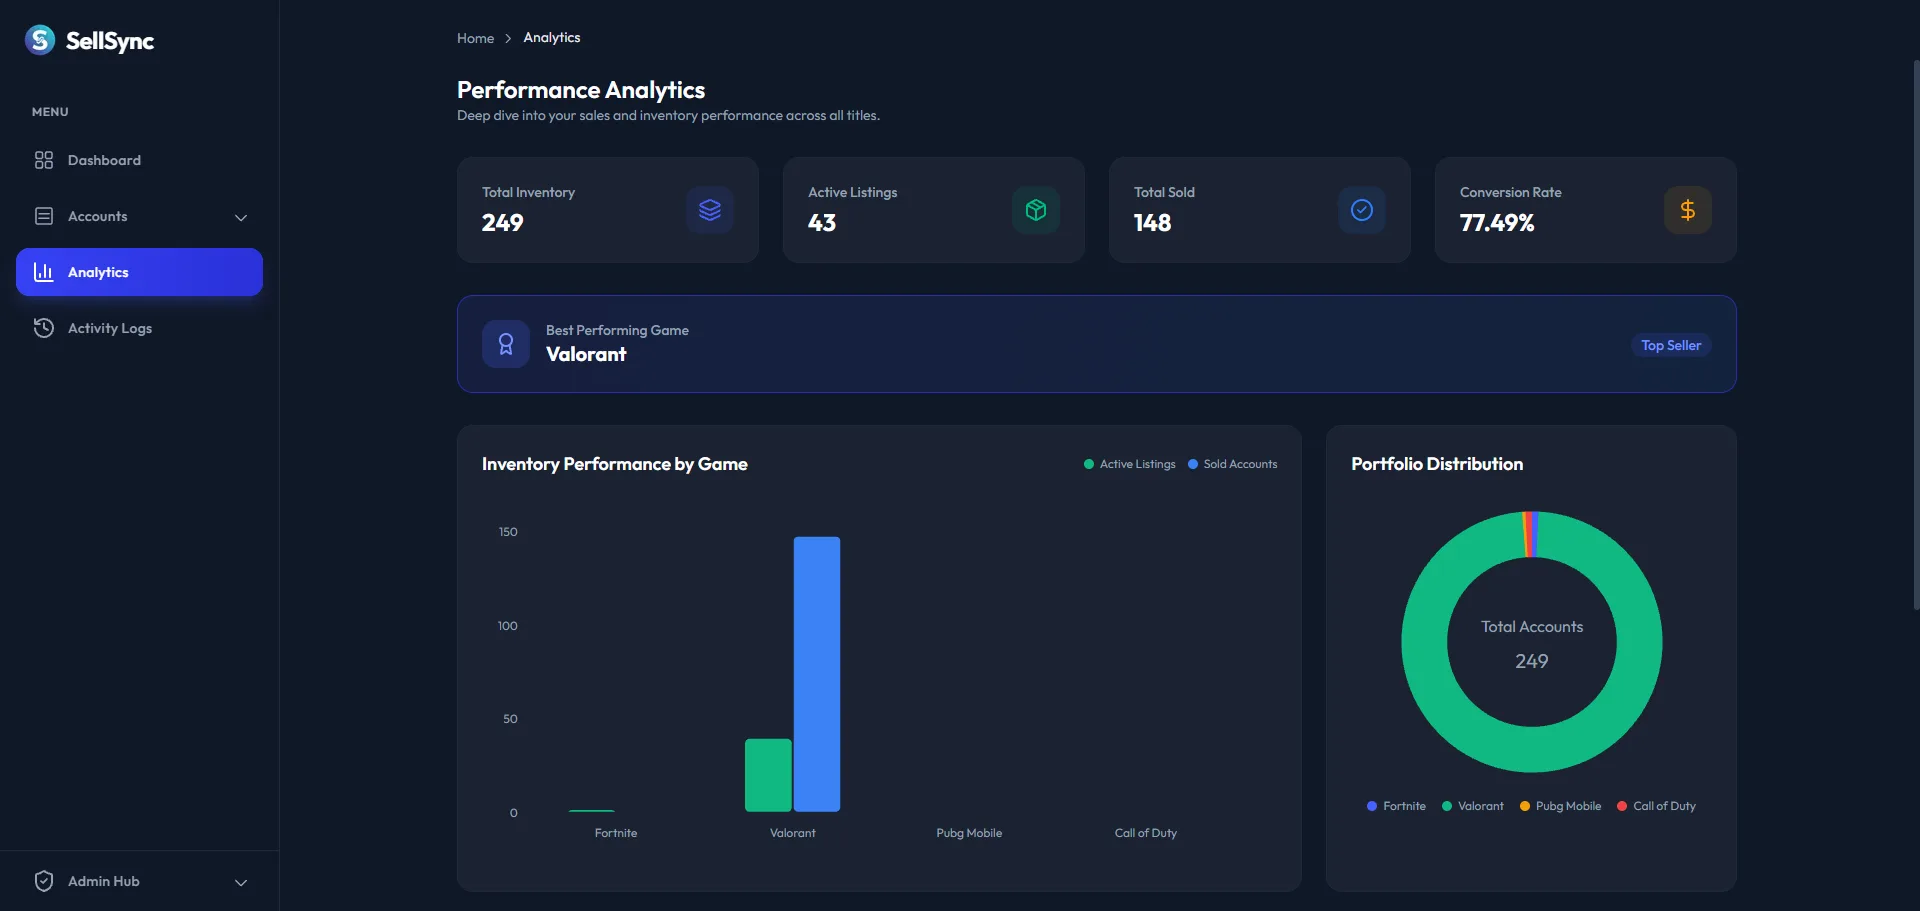1920x911 pixels.
Task: Click the 150 y-axis label
Action: pyautogui.click(x=508, y=532)
